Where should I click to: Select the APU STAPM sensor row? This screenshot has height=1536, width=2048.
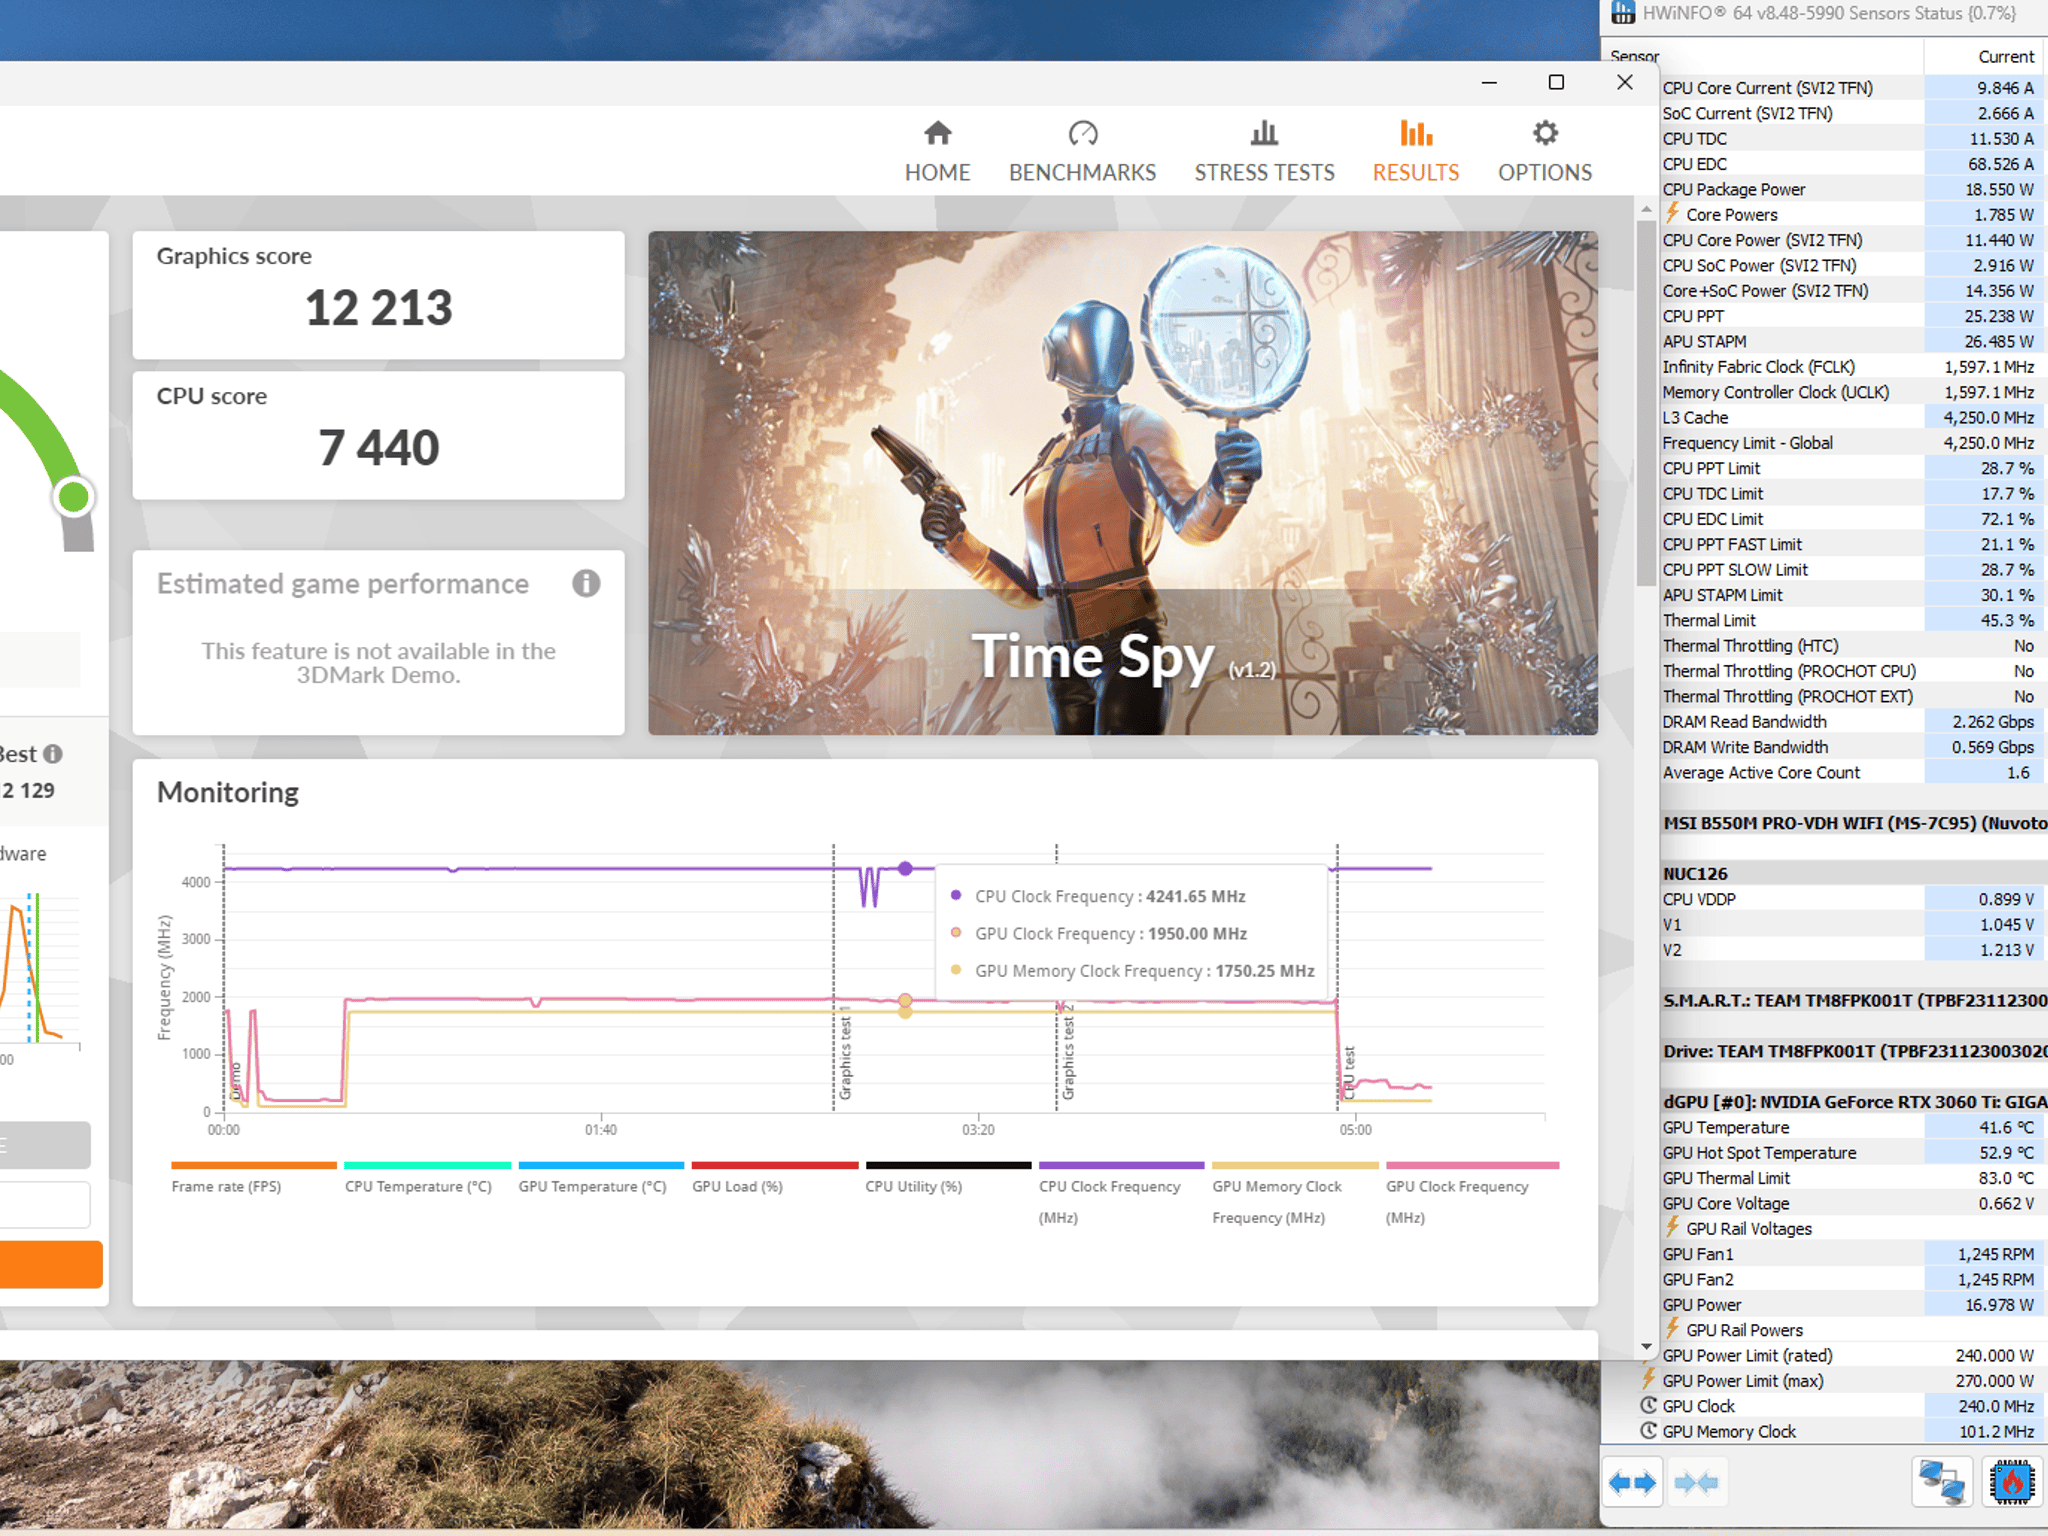1852,341
